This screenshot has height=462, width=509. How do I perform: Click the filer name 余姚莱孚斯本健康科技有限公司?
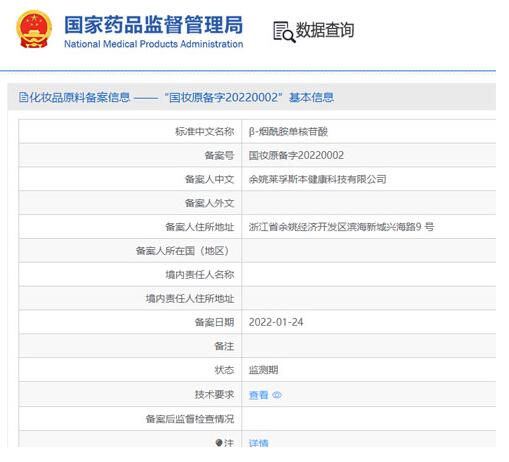pyautogui.click(x=317, y=179)
